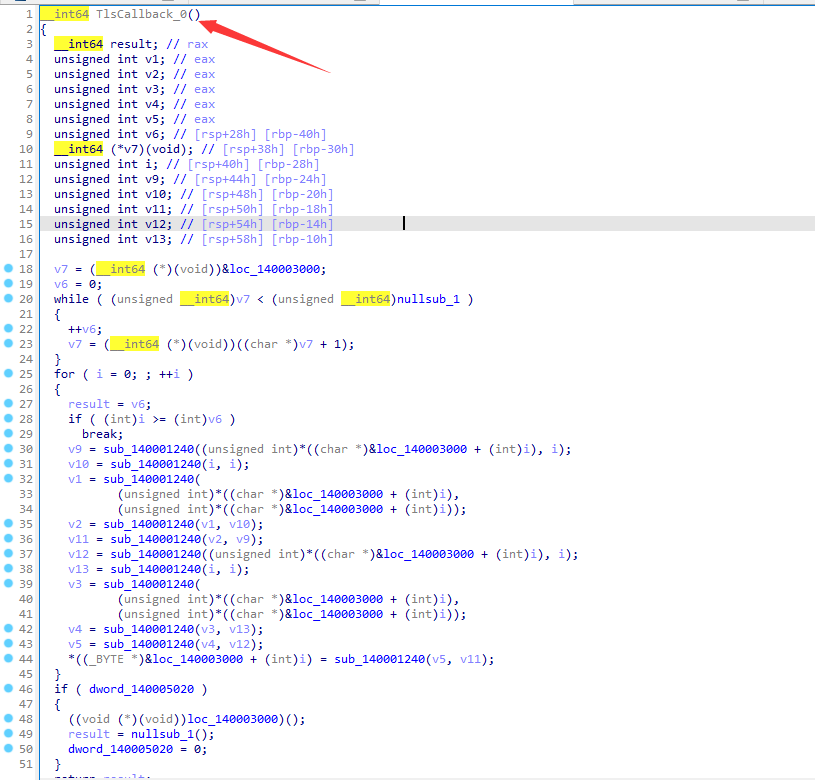Click sub_140001240 on line 30
The height and width of the screenshot is (780, 815).
[x=149, y=449]
